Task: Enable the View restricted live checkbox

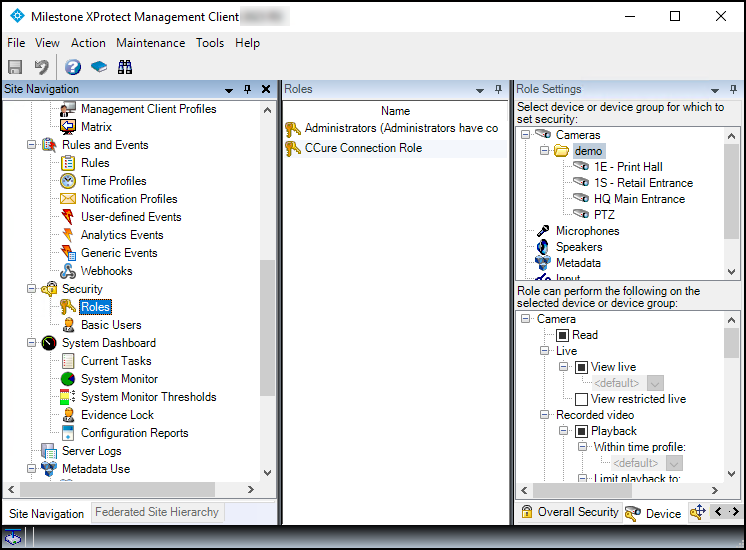Action: pos(581,399)
